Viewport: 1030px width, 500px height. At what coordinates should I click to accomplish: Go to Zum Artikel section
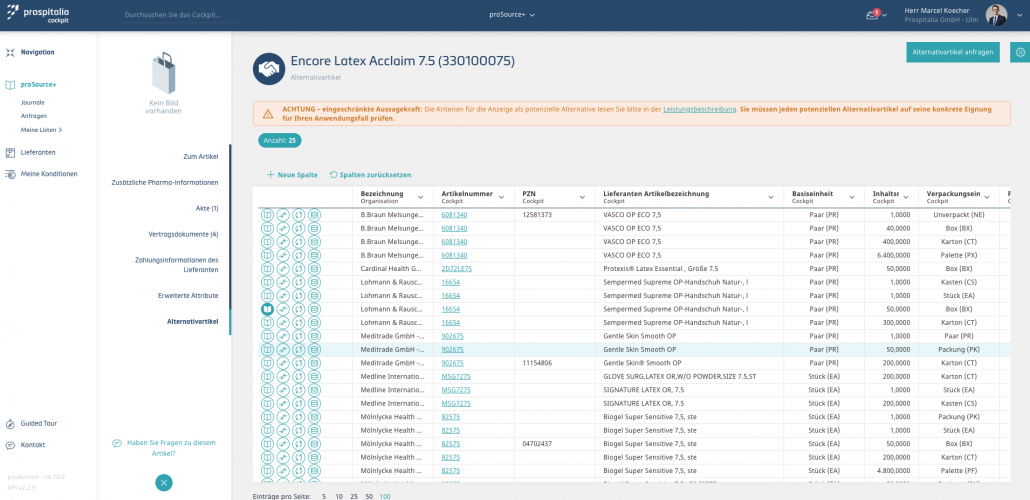click(200, 156)
